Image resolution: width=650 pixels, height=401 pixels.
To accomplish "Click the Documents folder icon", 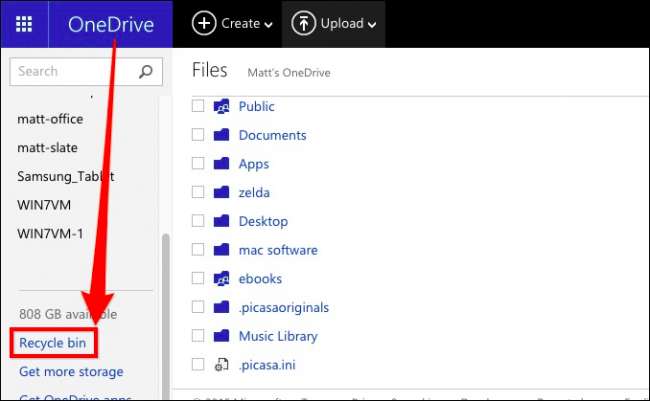I will [x=222, y=135].
